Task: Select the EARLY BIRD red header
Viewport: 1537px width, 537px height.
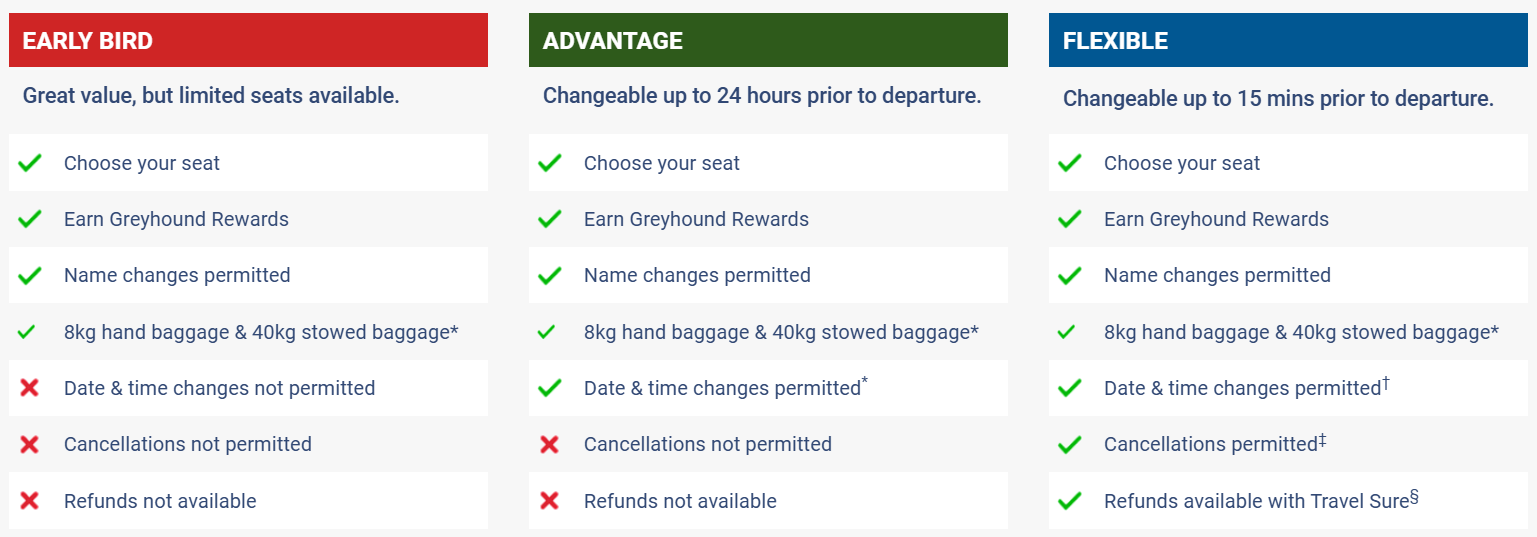Action: [248, 41]
